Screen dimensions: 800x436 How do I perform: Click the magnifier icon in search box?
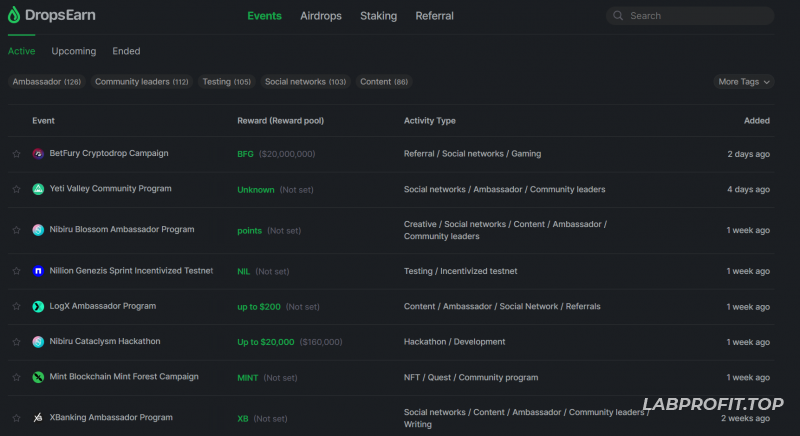click(619, 16)
